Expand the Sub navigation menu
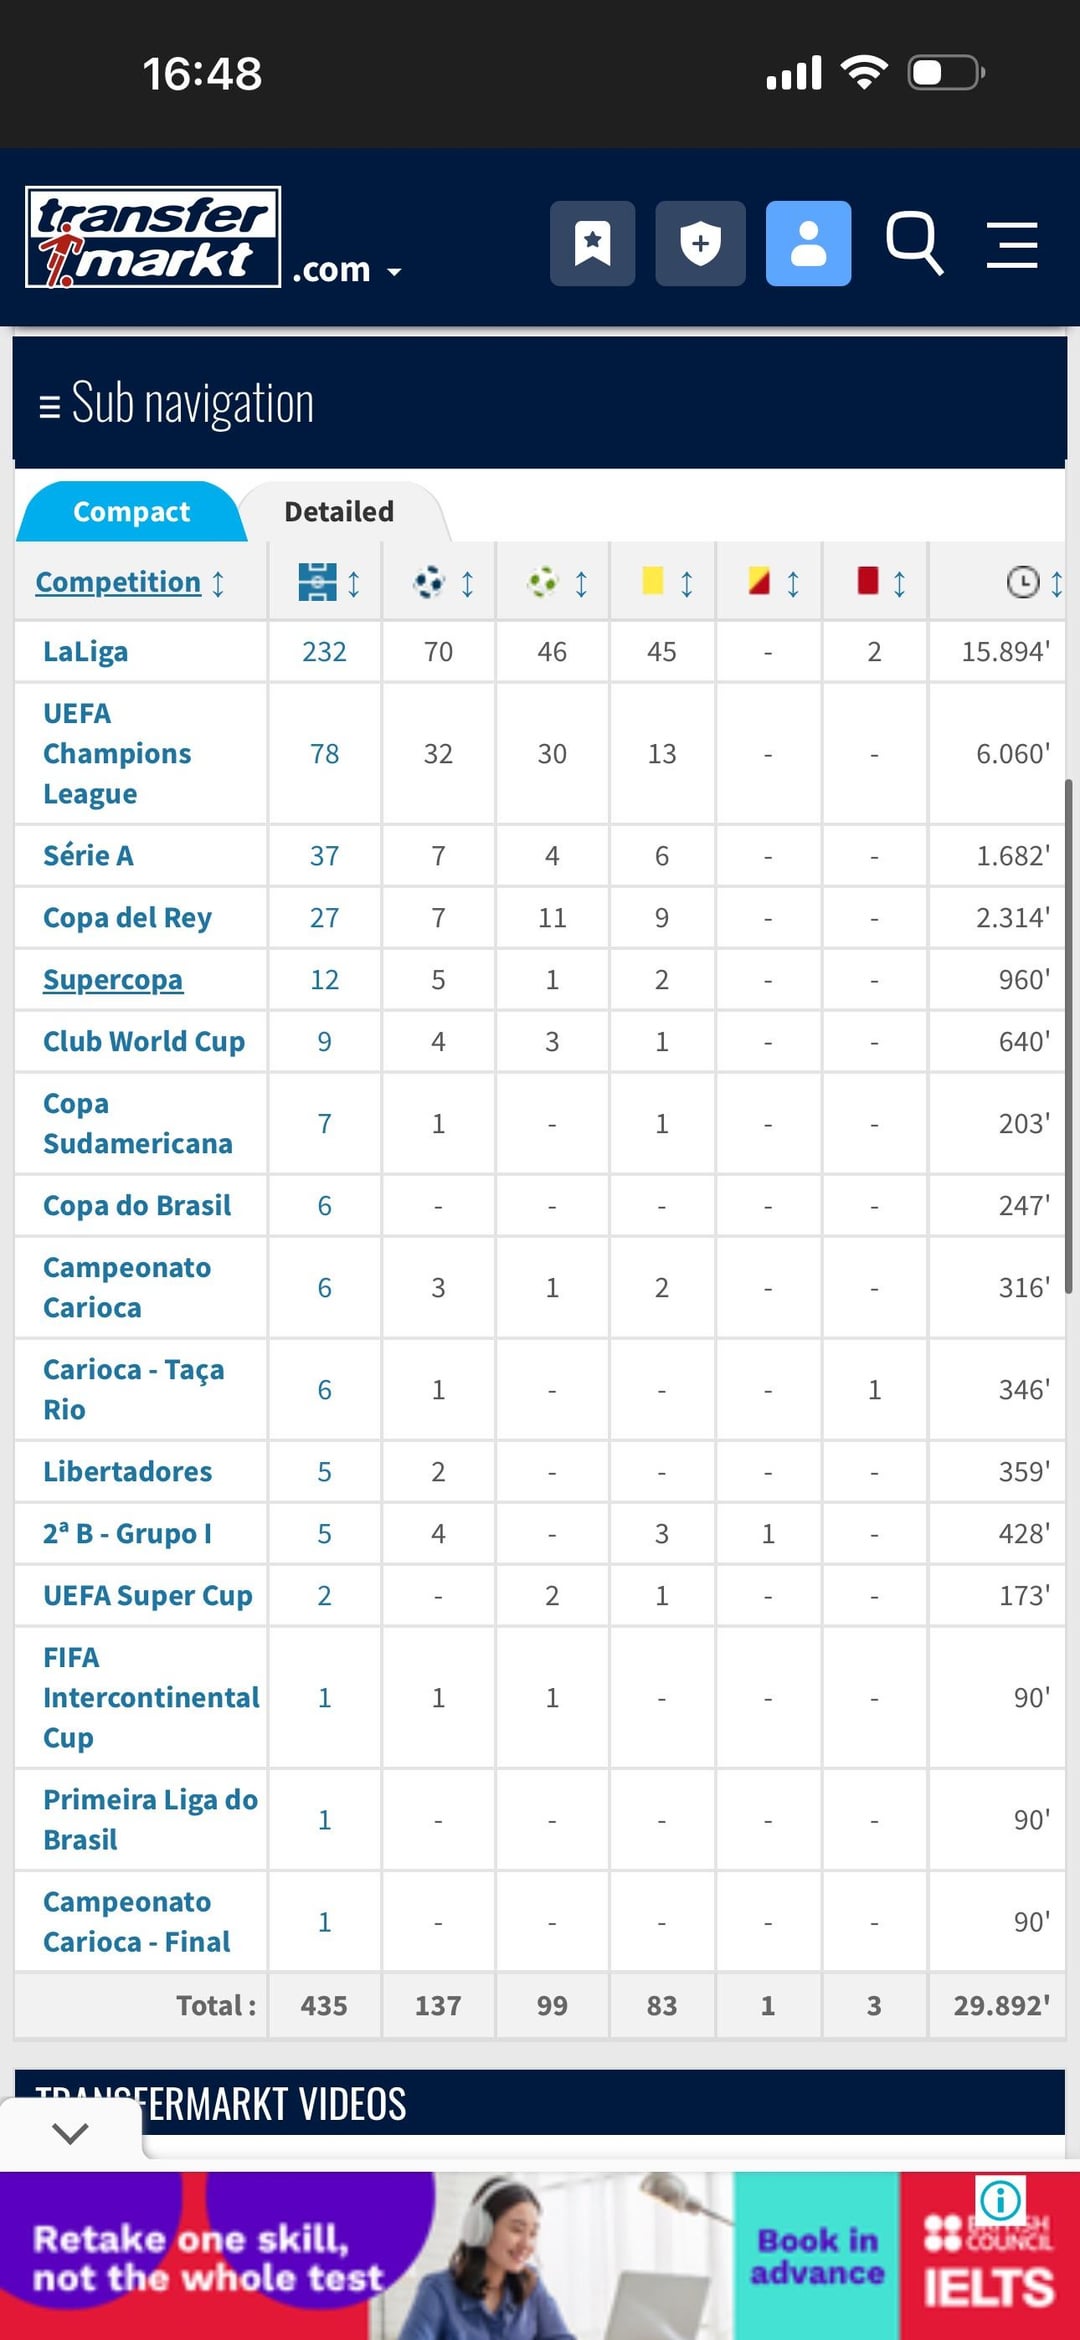Viewport: 1080px width, 2340px height. [x=176, y=403]
